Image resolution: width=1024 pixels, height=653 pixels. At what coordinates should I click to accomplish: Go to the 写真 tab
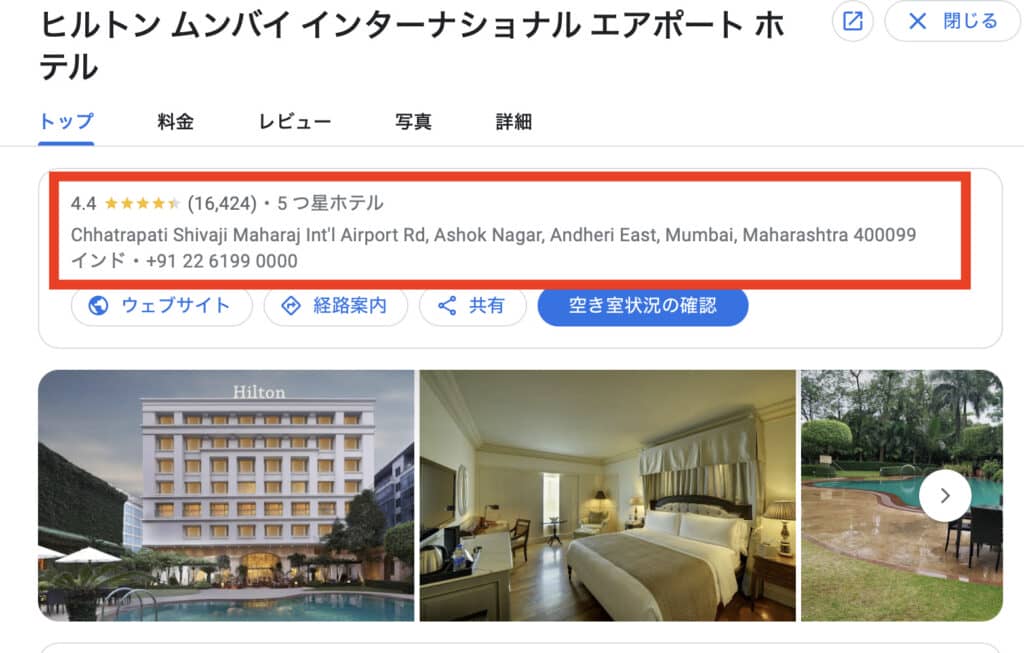coord(413,121)
